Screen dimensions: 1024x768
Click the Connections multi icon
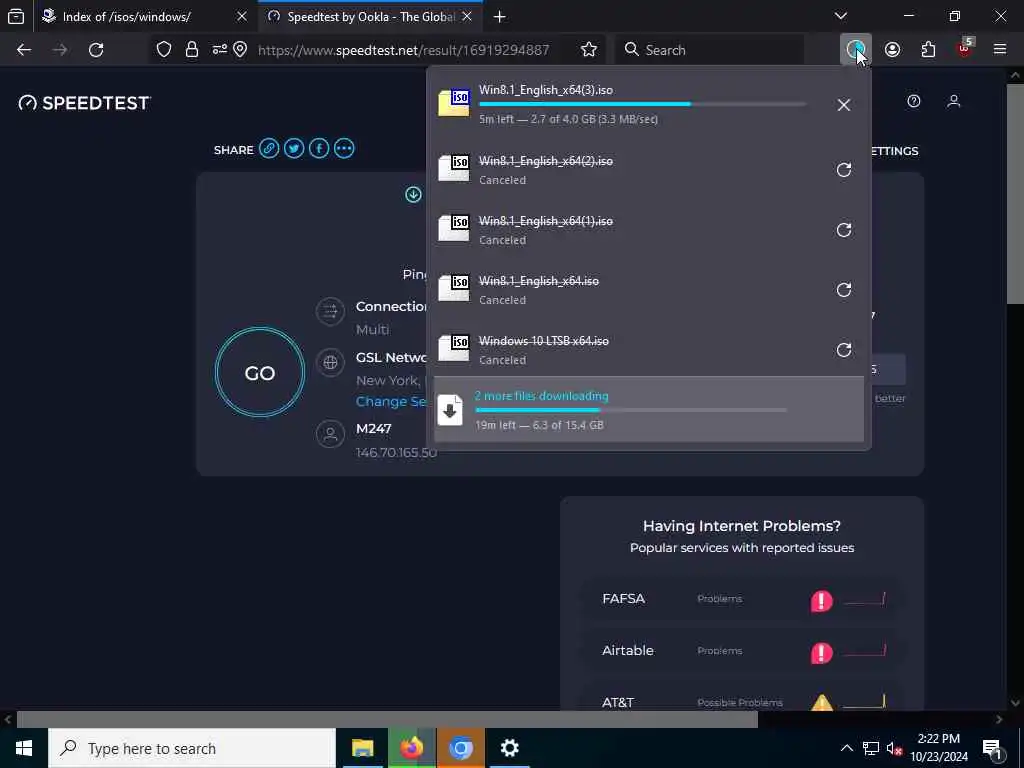tap(330, 312)
